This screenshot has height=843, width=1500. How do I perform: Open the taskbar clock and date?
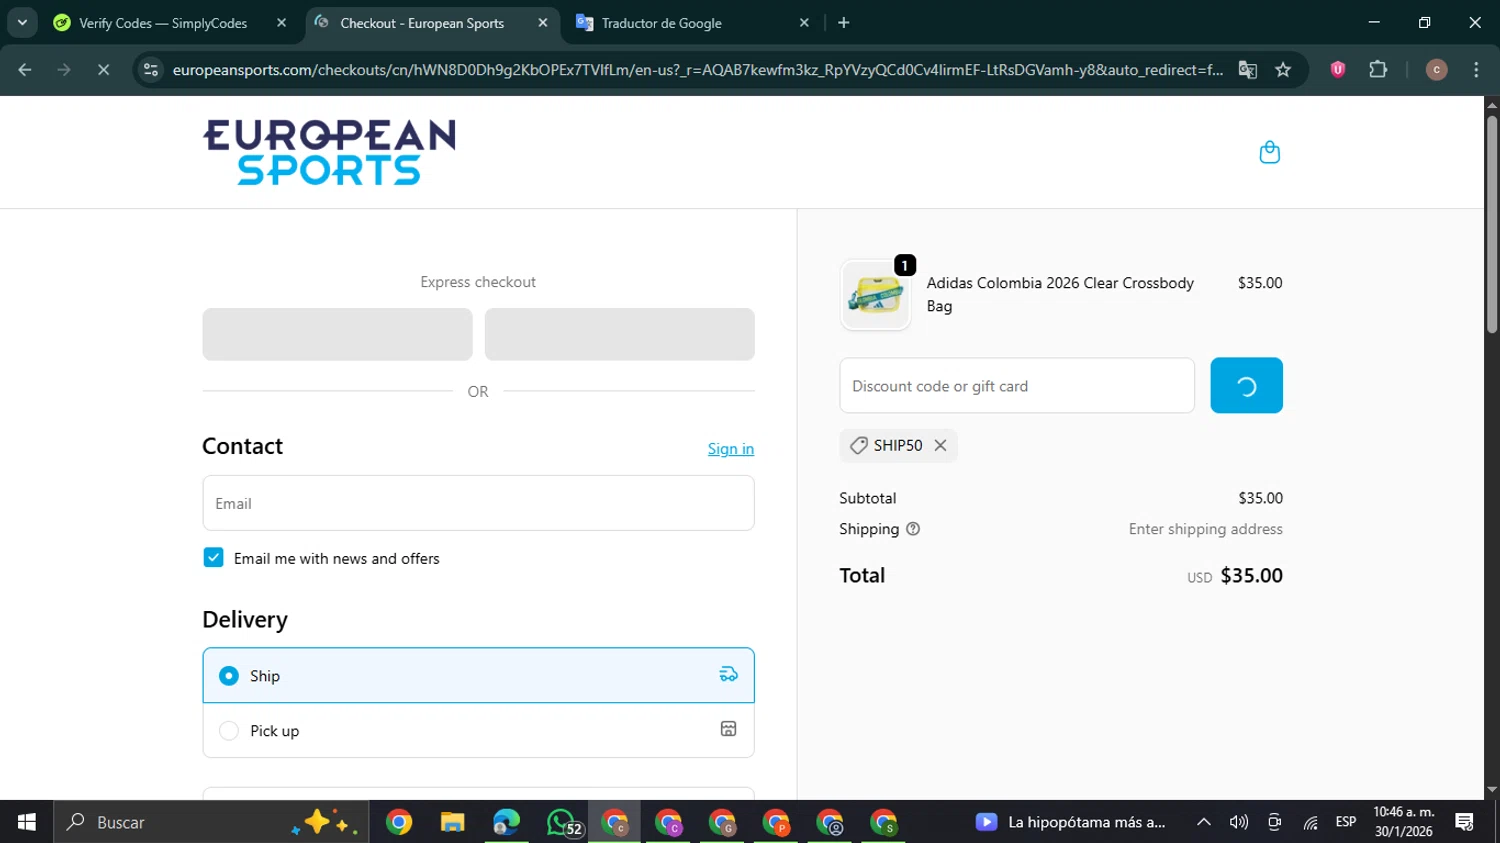click(1403, 822)
